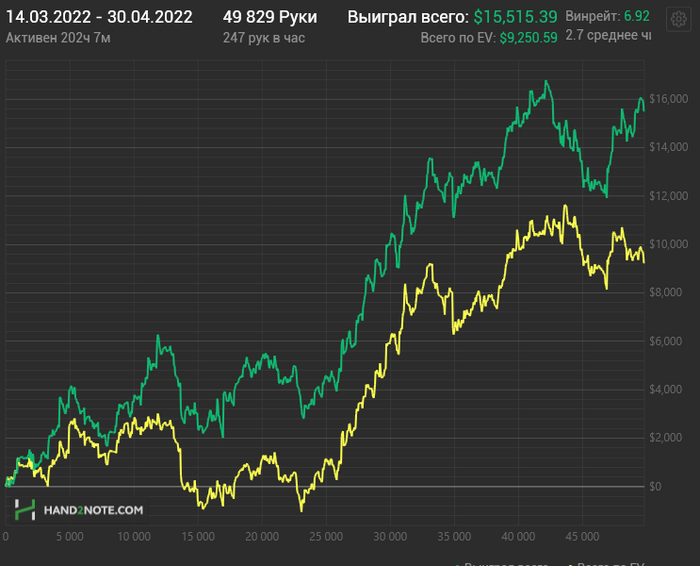Click the 'Всего по EV' label
The width and height of the screenshot is (700, 566).
pos(458,38)
